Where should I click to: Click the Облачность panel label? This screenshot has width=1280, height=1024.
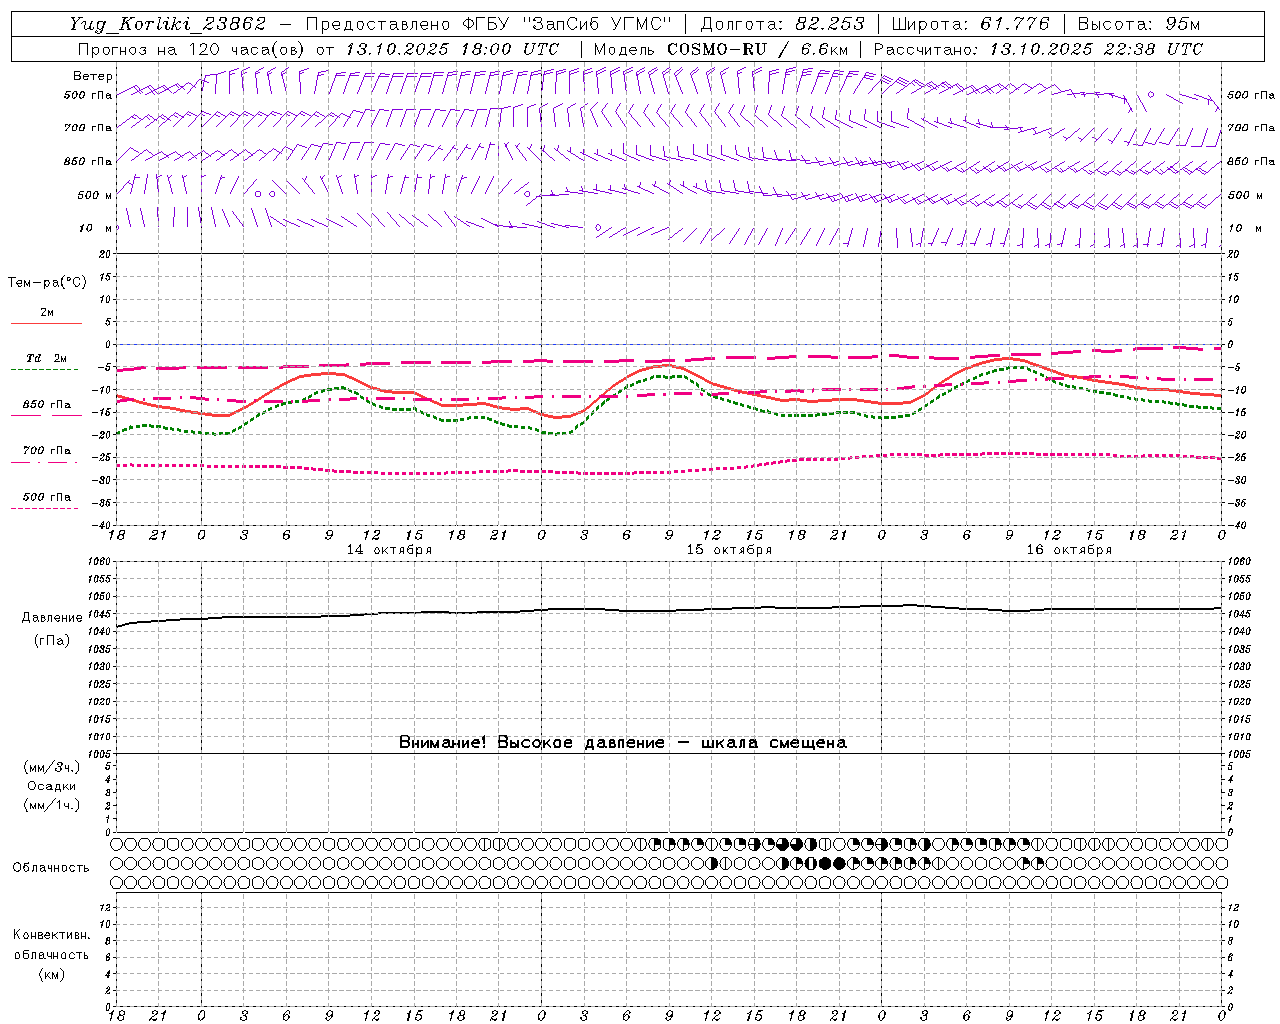click(x=51, y=868)
